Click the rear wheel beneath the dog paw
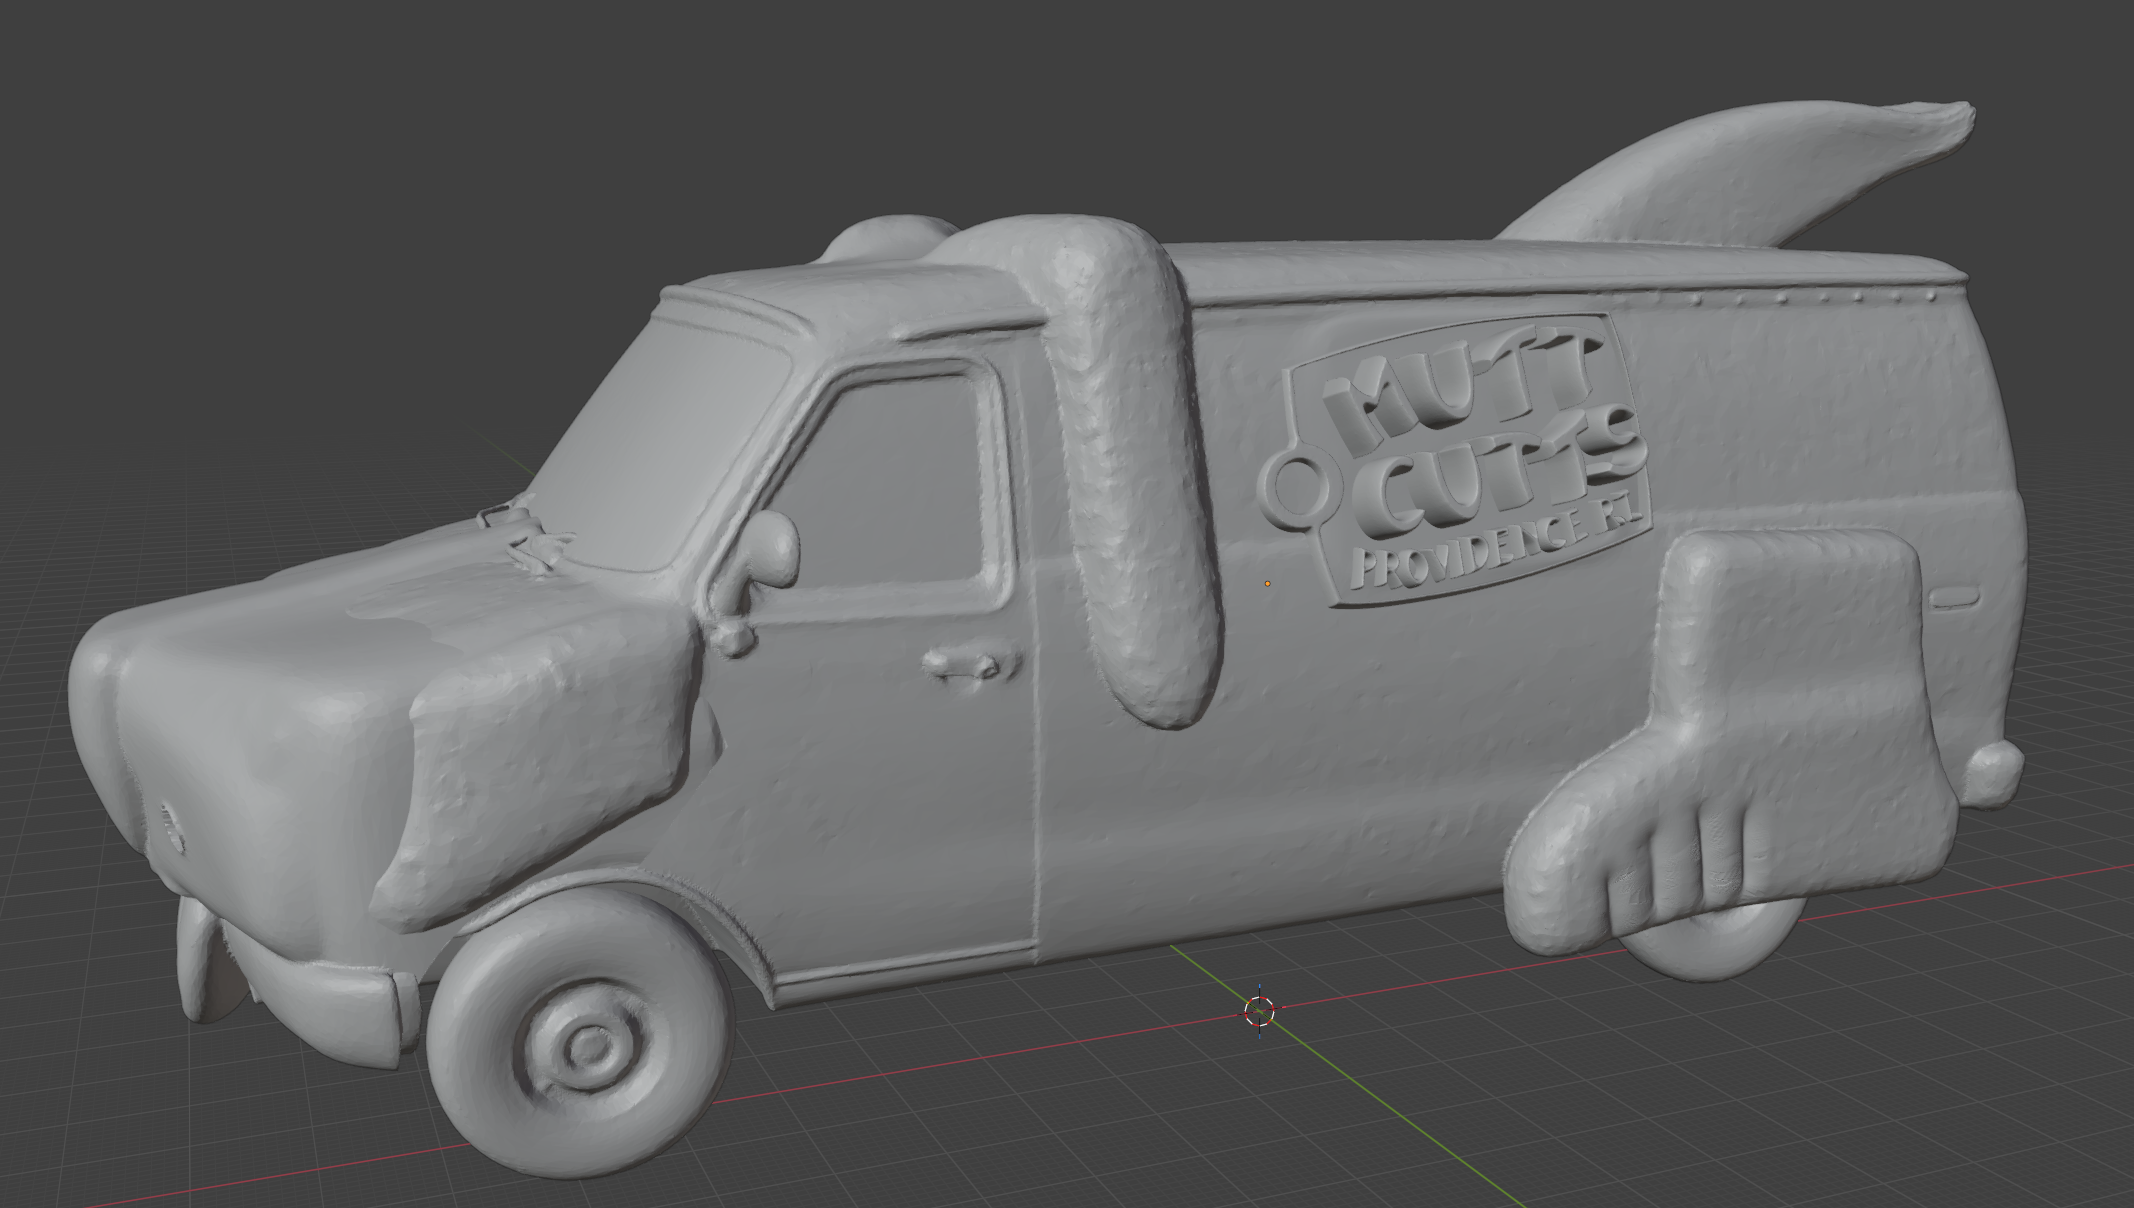Screen dimensions: 2134x1208 click(x=1710, y=937)
